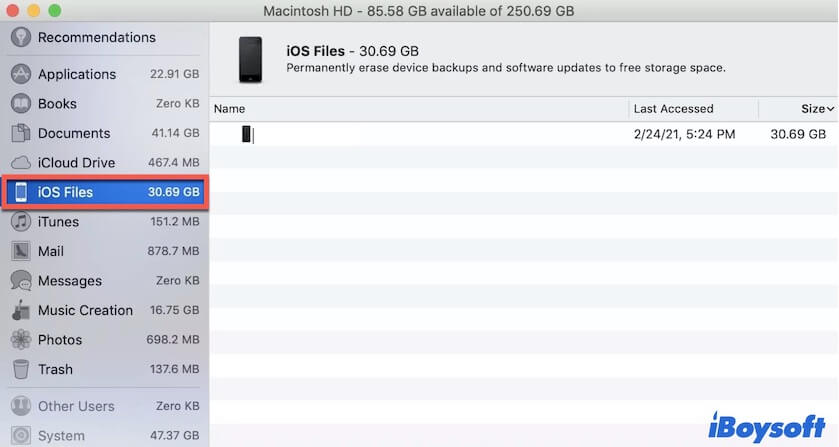Sort by the Last Accessed column header

tap(674, 109)
